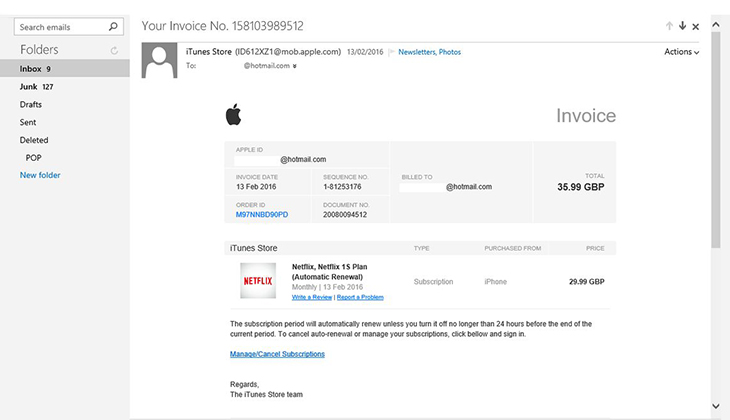Viewport: 730px width, 420px height.
Task: Click the vertical scrollbar thumb
Action: coord(716,140)
